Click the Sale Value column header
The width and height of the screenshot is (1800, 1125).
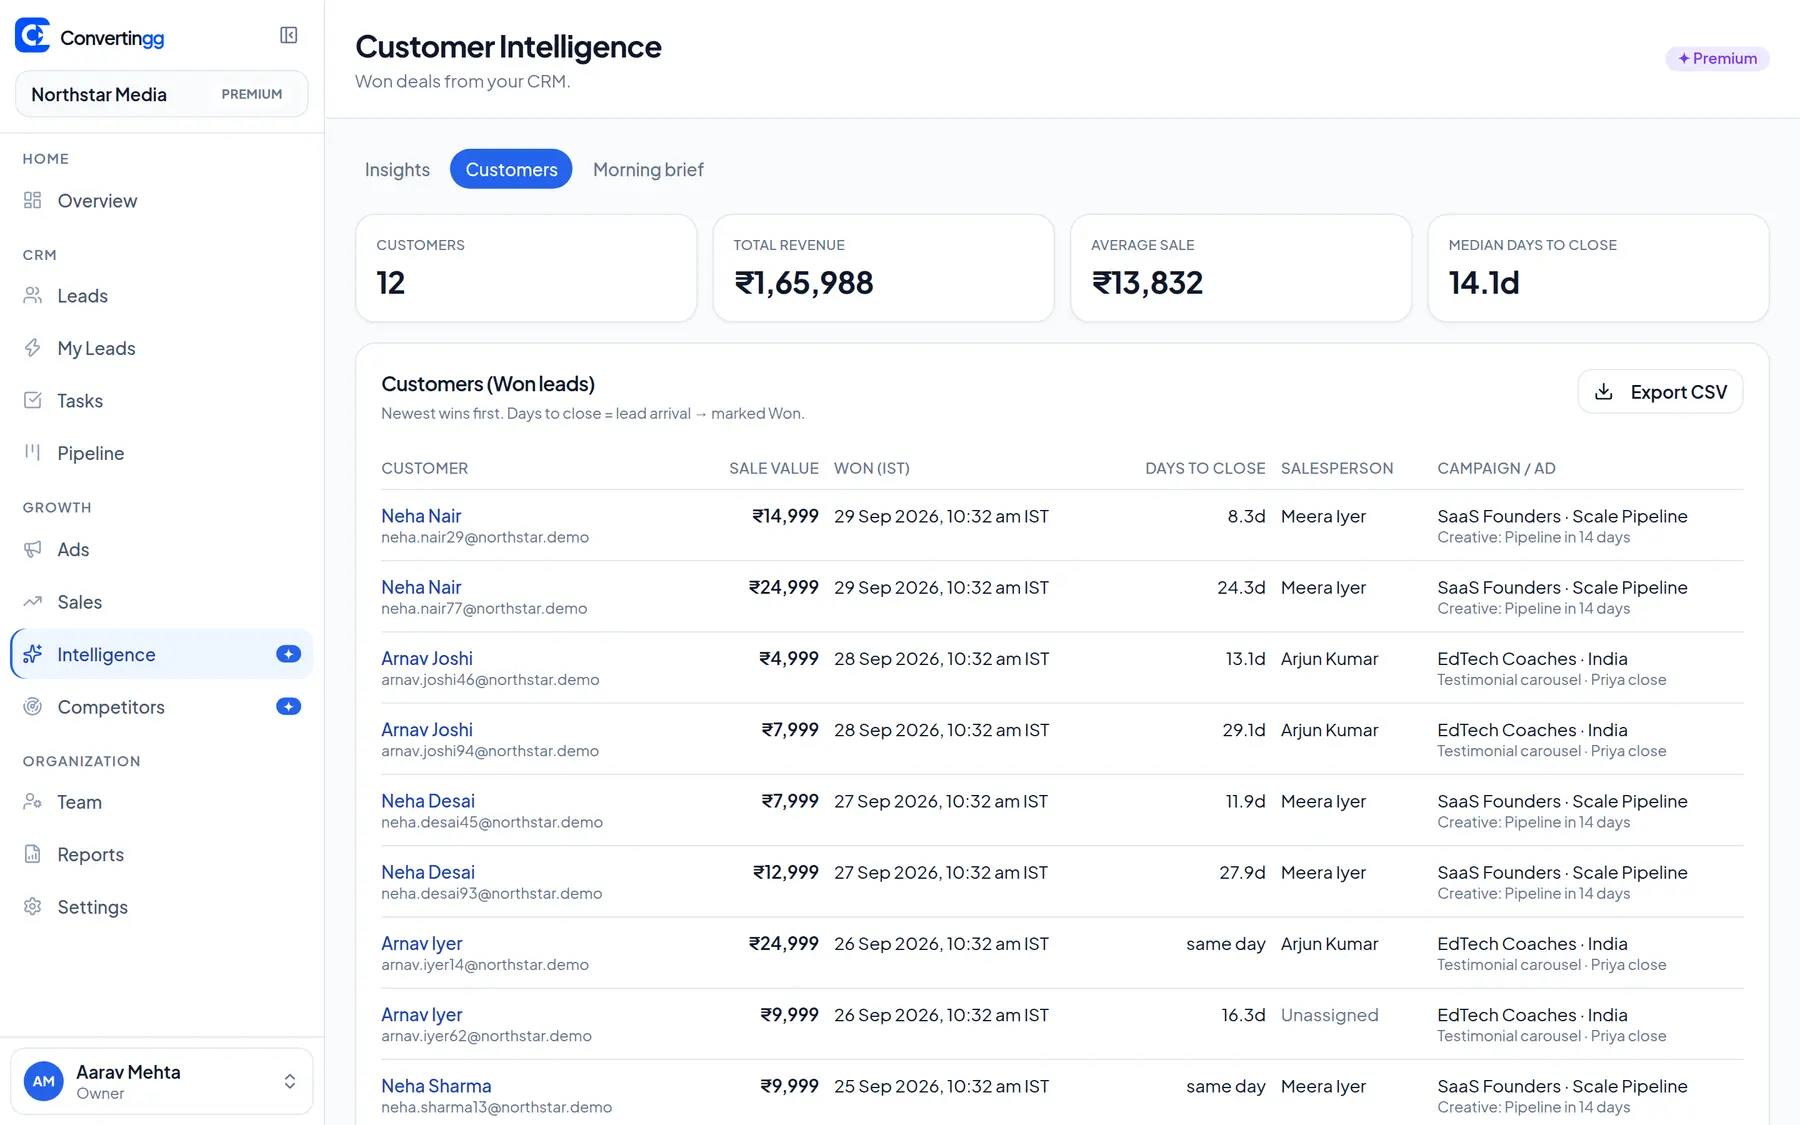coord(774,468)
